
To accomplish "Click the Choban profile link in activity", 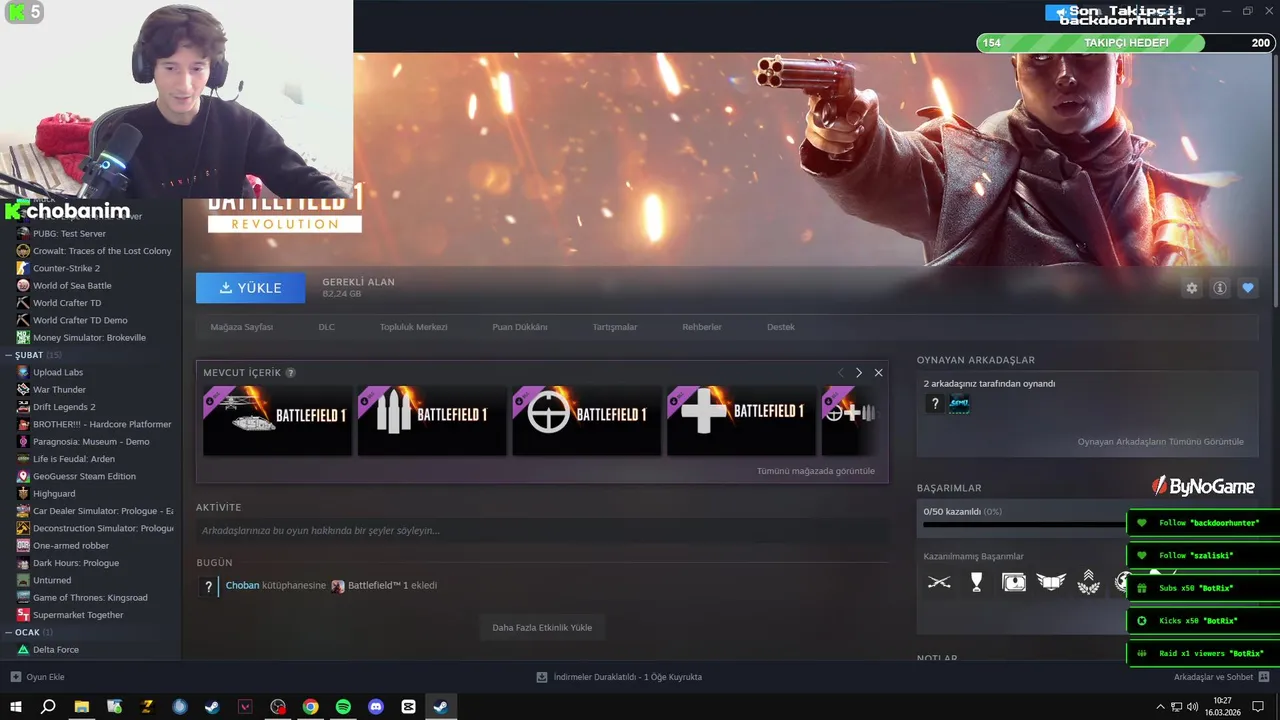I will tap(242, 586).
